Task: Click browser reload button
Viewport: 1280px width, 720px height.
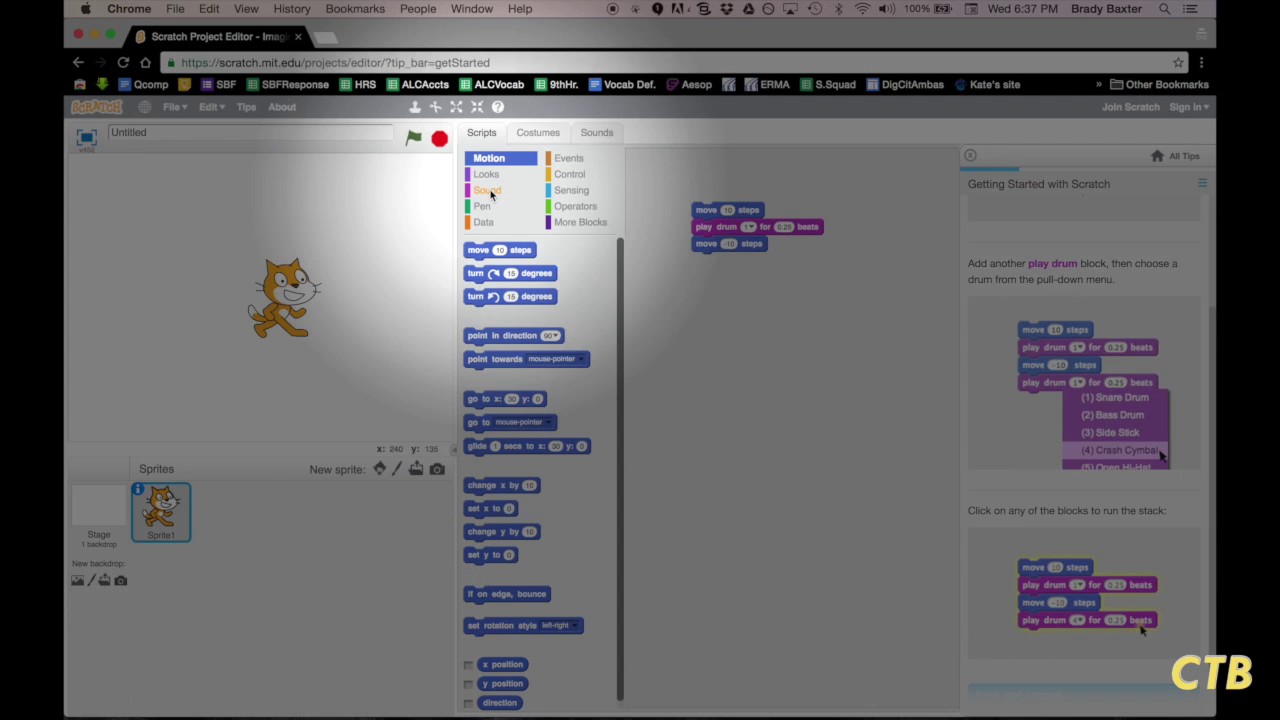Action: (123, 62)
